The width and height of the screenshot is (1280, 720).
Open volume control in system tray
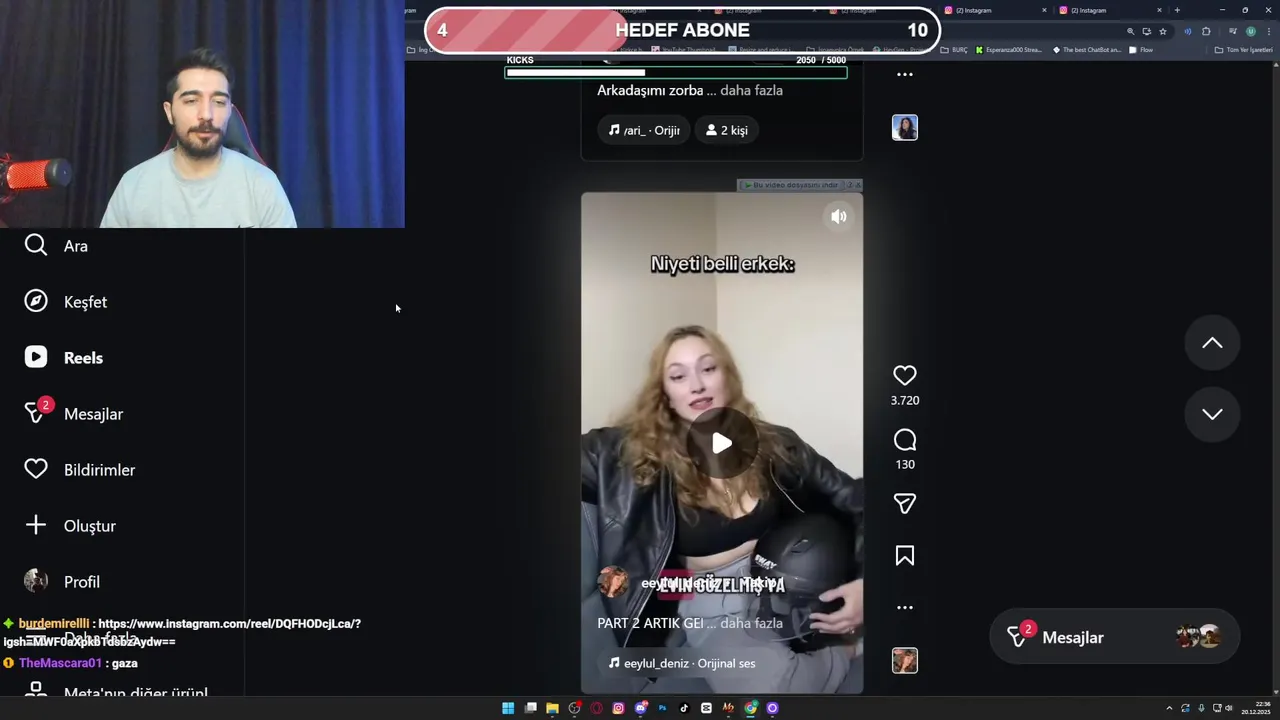click(1228, 708)
